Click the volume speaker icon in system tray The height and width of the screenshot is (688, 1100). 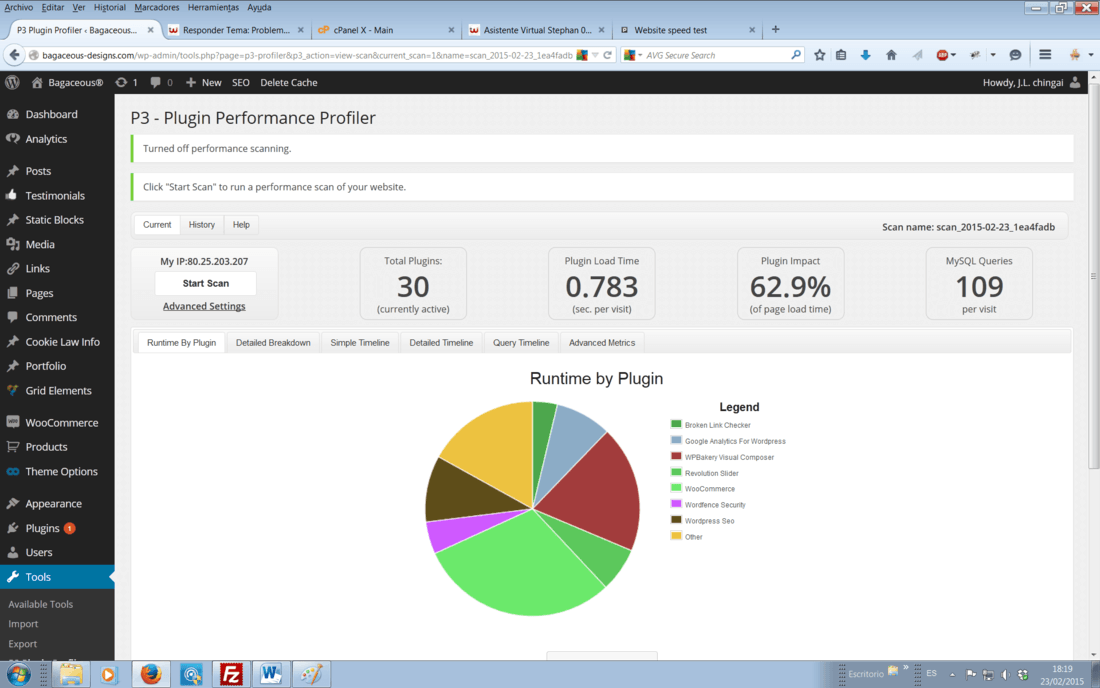1005,675
